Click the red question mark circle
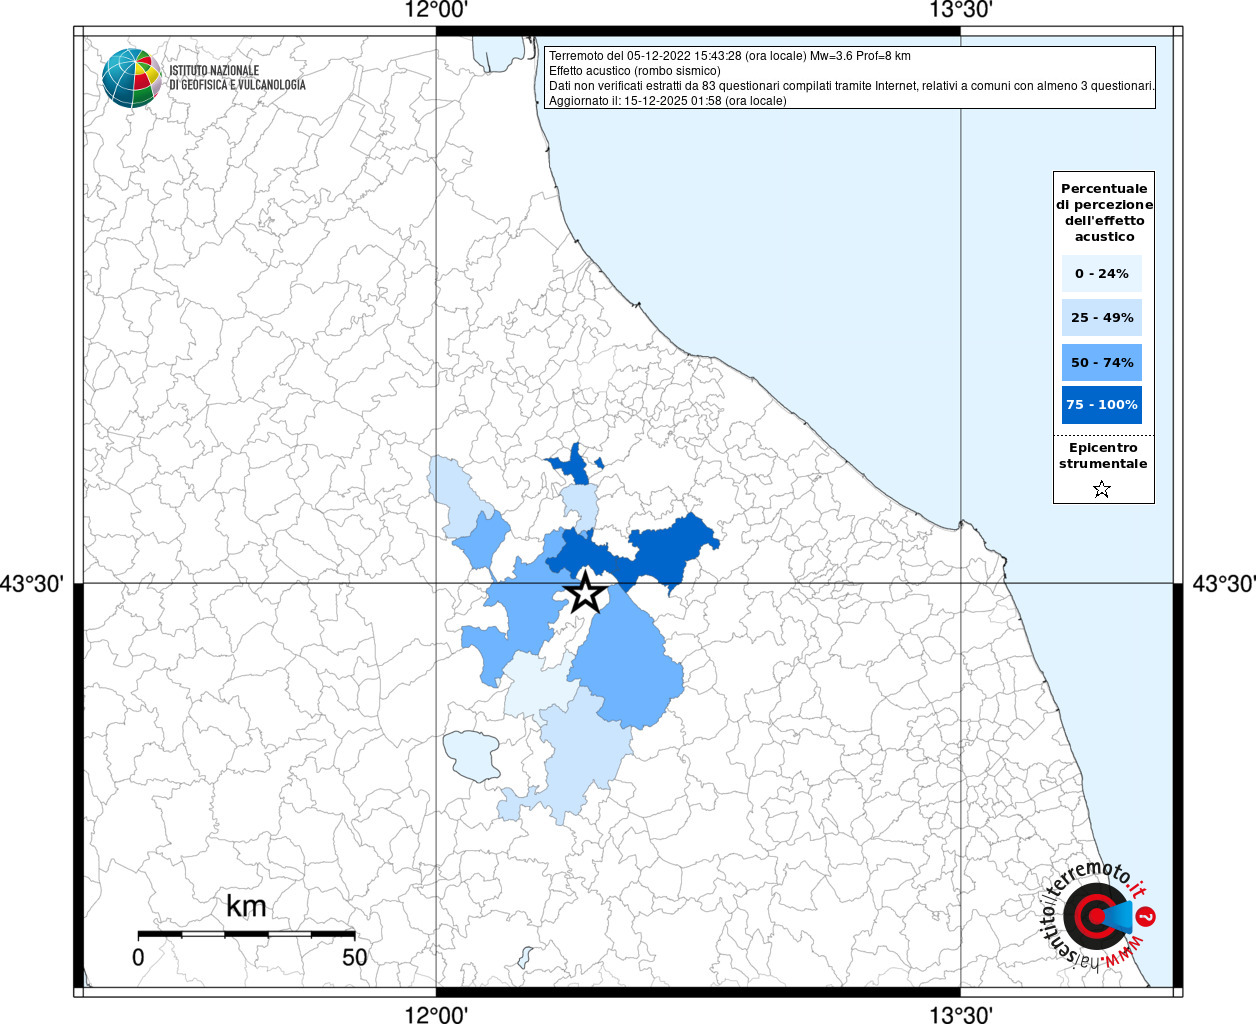 click(1147, 917)
